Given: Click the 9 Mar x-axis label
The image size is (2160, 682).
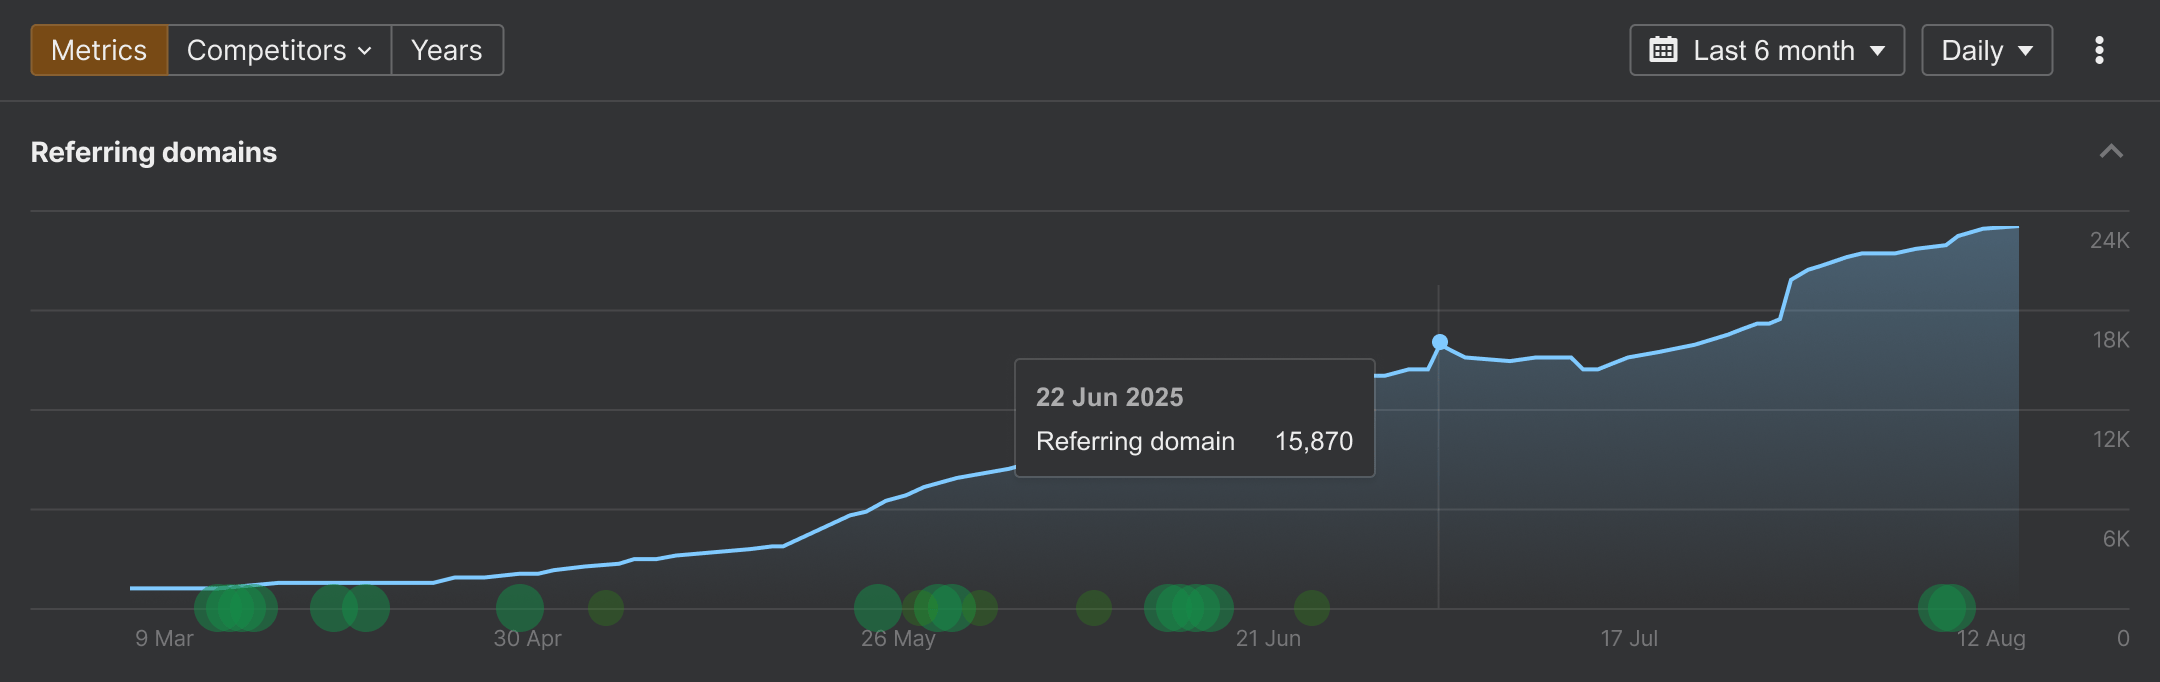Looking at the screenshot, I should (x=164, y=638).
